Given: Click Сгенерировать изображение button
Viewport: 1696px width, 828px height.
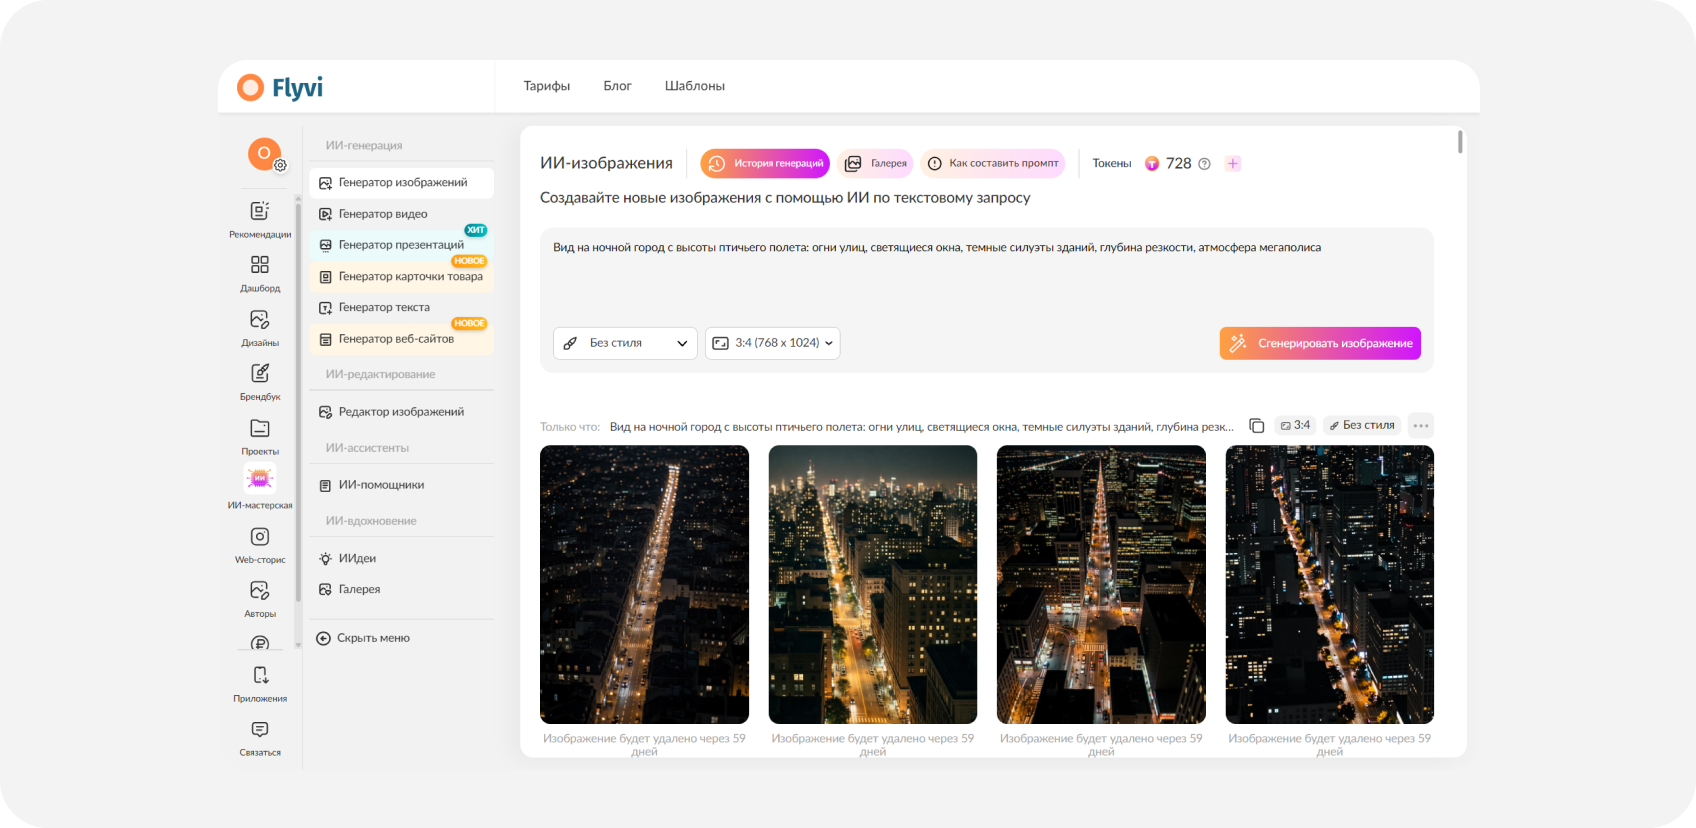Looking at the screenshot, I should click(1320, 343).
